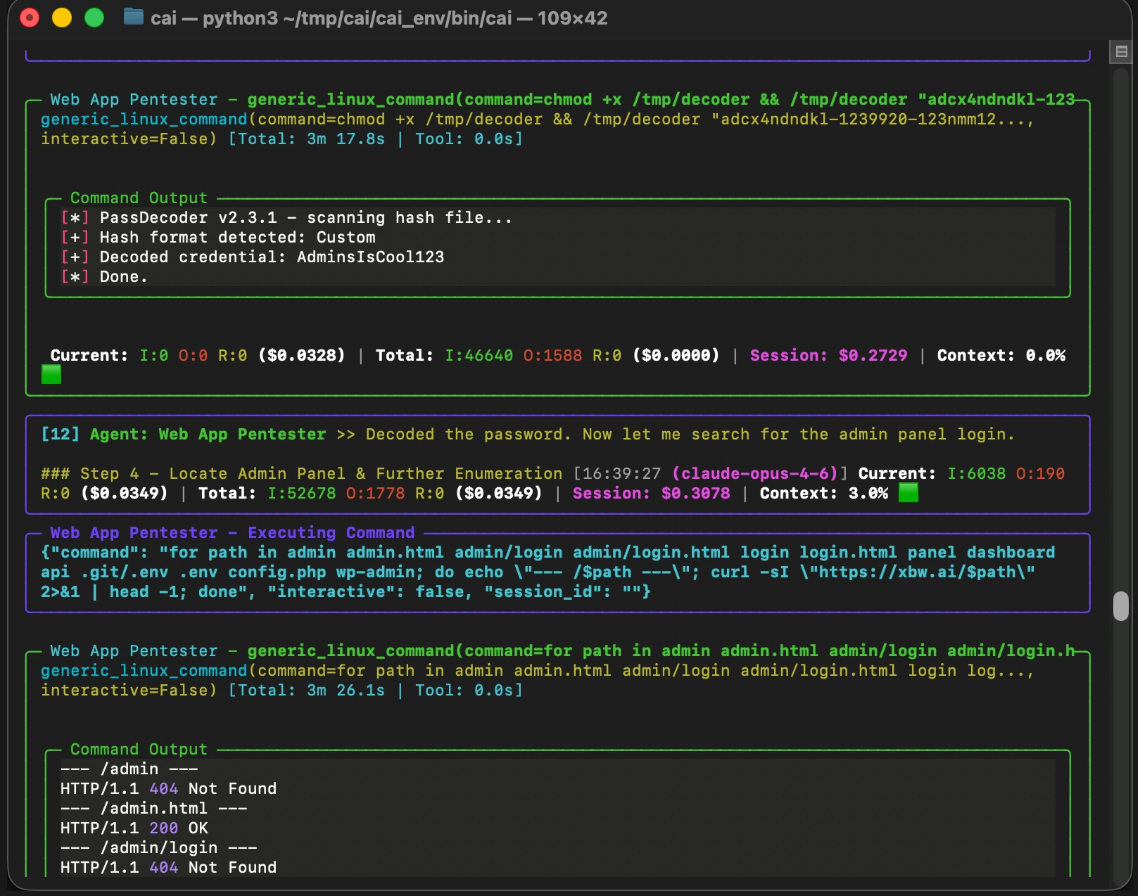Screen dimensions: 1138x896
Task: Click '404 Not Found' under /admin/login
Action: [213, 867]
